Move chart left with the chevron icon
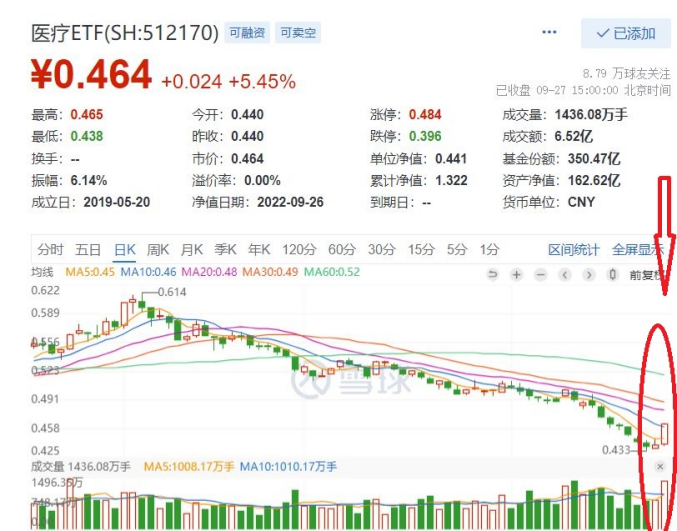677x531 pixels. pos(565,275)
